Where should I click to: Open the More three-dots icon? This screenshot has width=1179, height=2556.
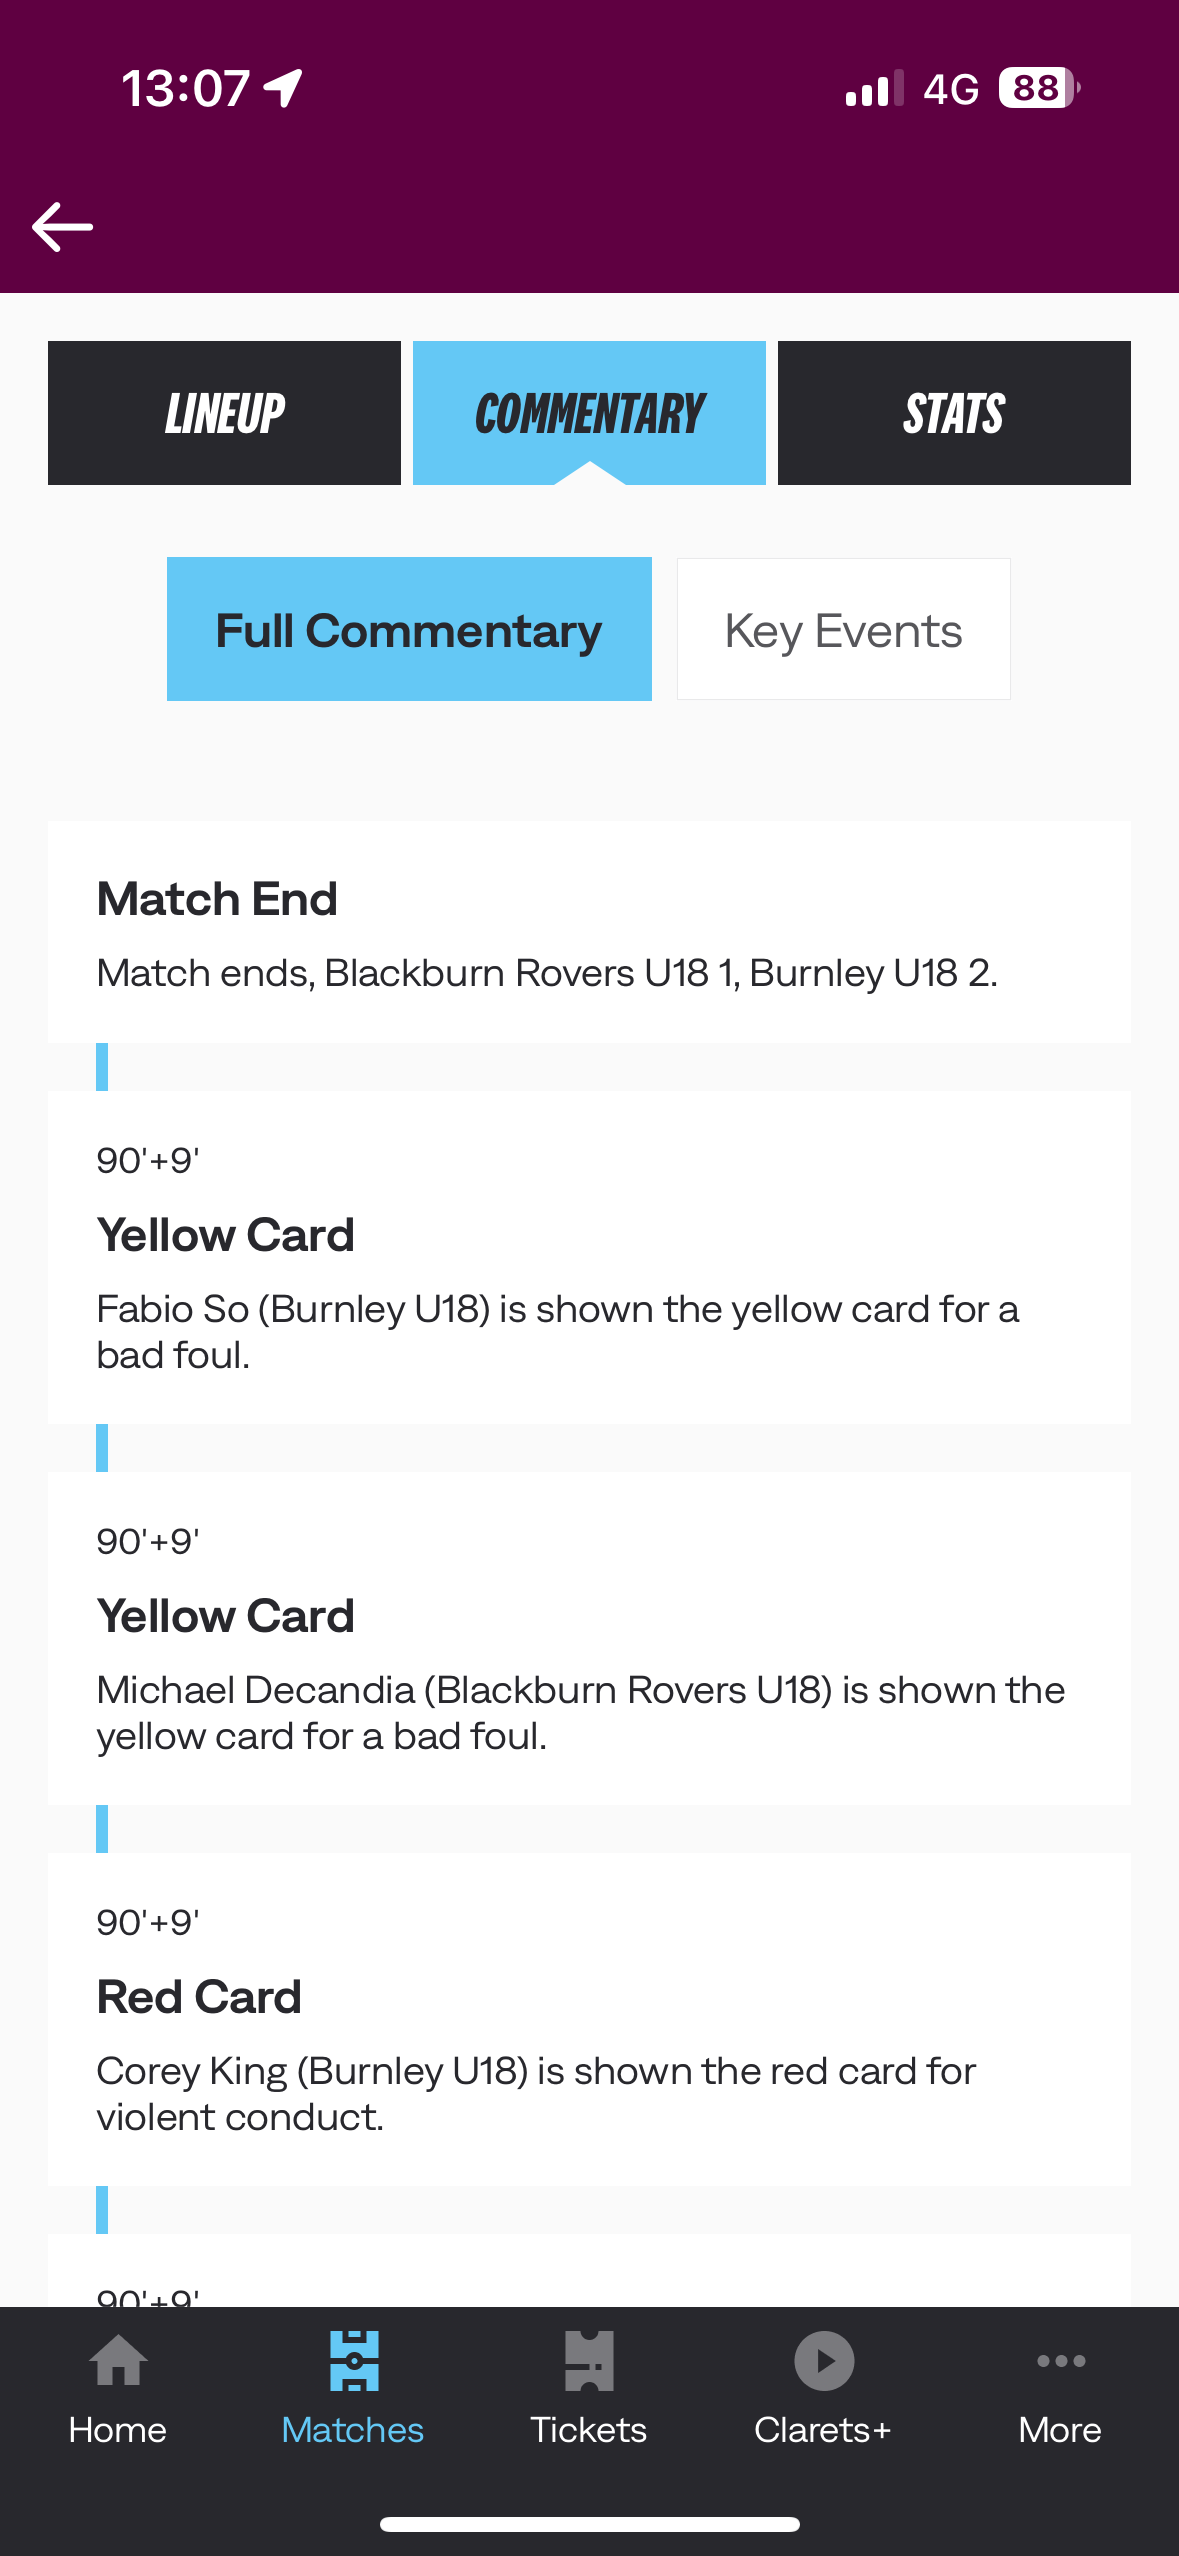point(1060,2362)
